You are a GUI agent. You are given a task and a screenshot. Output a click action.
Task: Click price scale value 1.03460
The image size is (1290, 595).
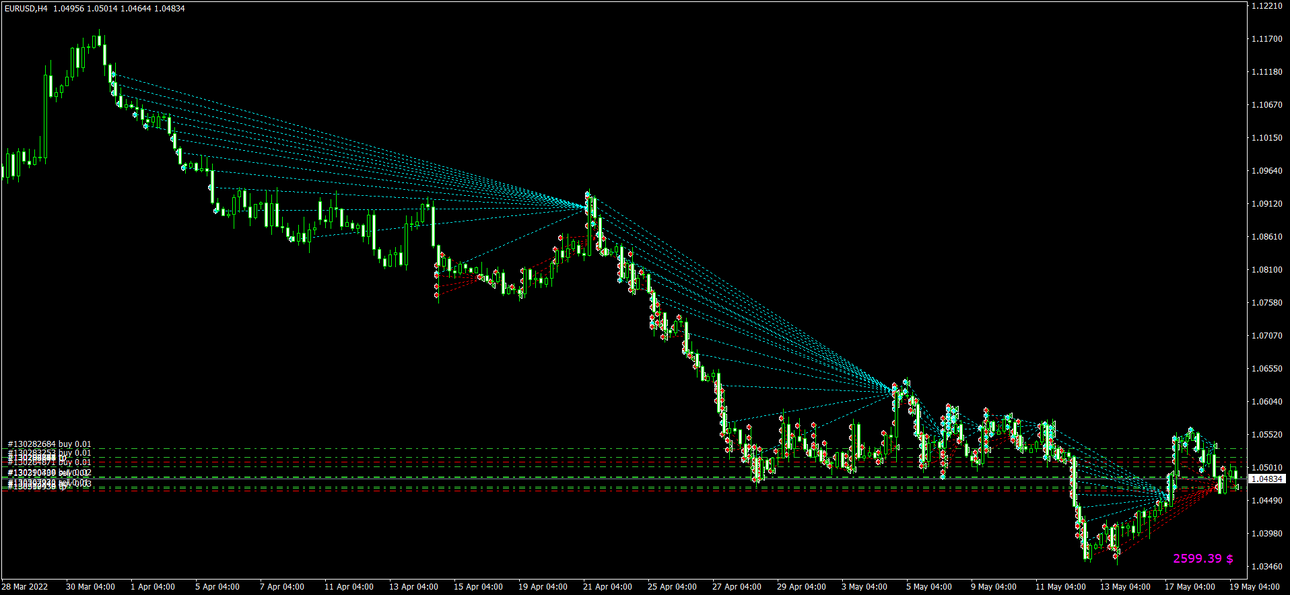(1266, 567)
